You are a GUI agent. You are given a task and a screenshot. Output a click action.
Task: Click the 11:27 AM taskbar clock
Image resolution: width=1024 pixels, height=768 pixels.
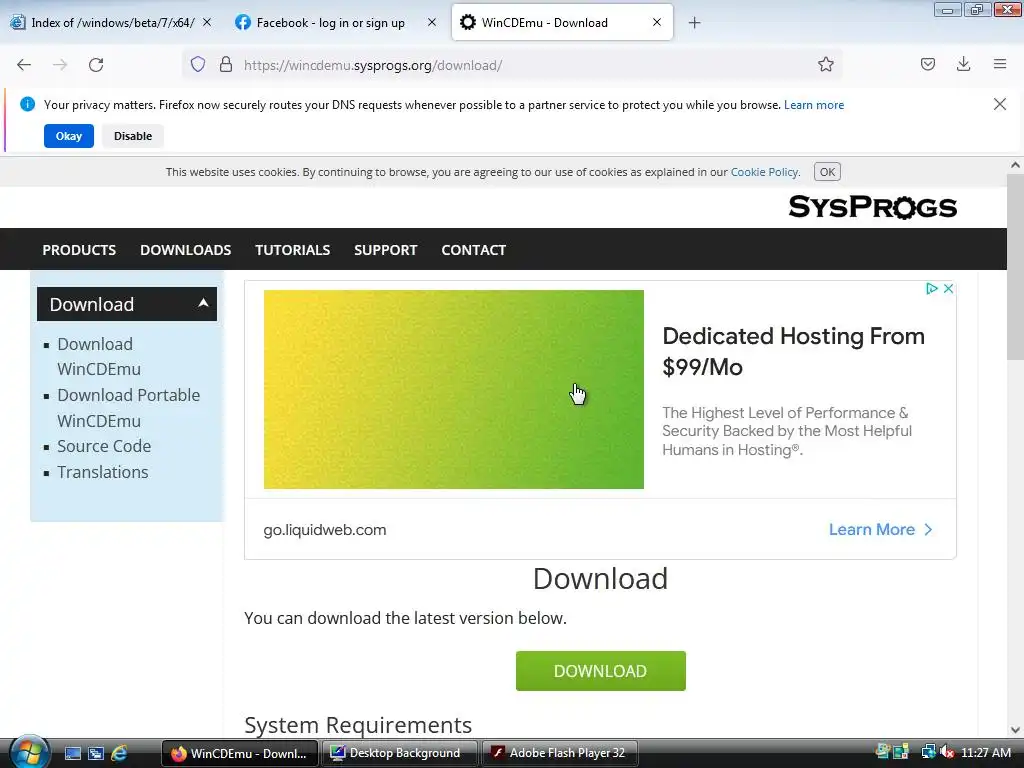(986, 752)
